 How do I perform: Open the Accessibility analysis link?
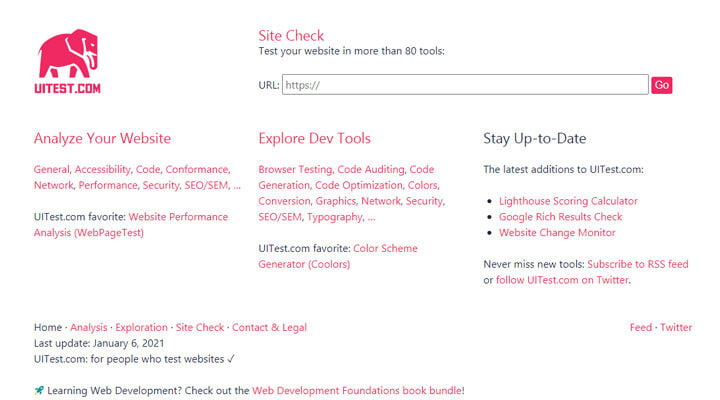click(x=102, y=169)
